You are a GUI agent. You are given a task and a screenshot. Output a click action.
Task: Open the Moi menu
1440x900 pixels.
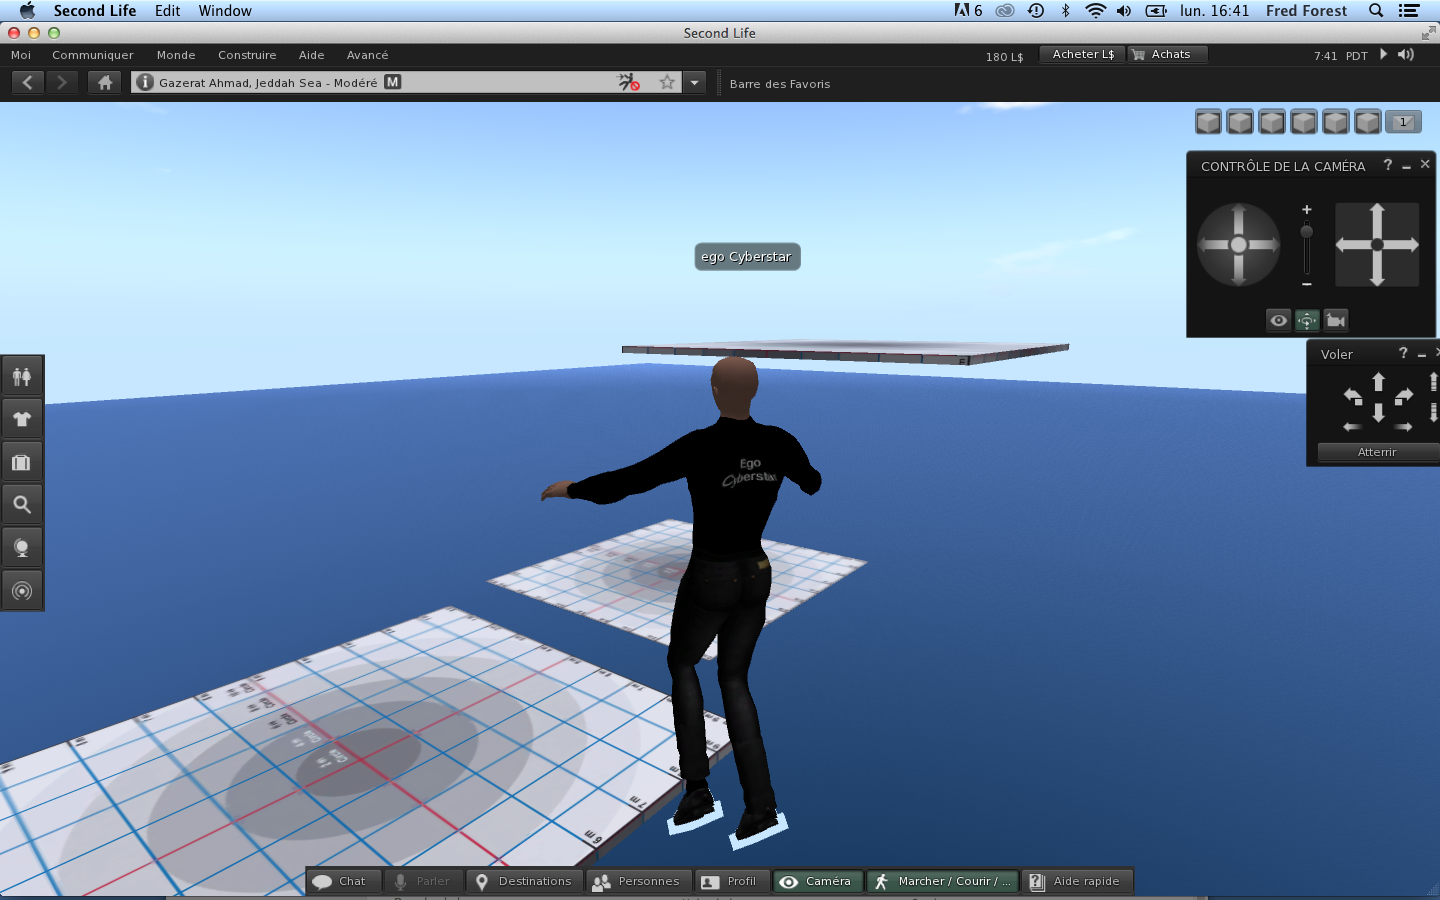coord(21,55)
